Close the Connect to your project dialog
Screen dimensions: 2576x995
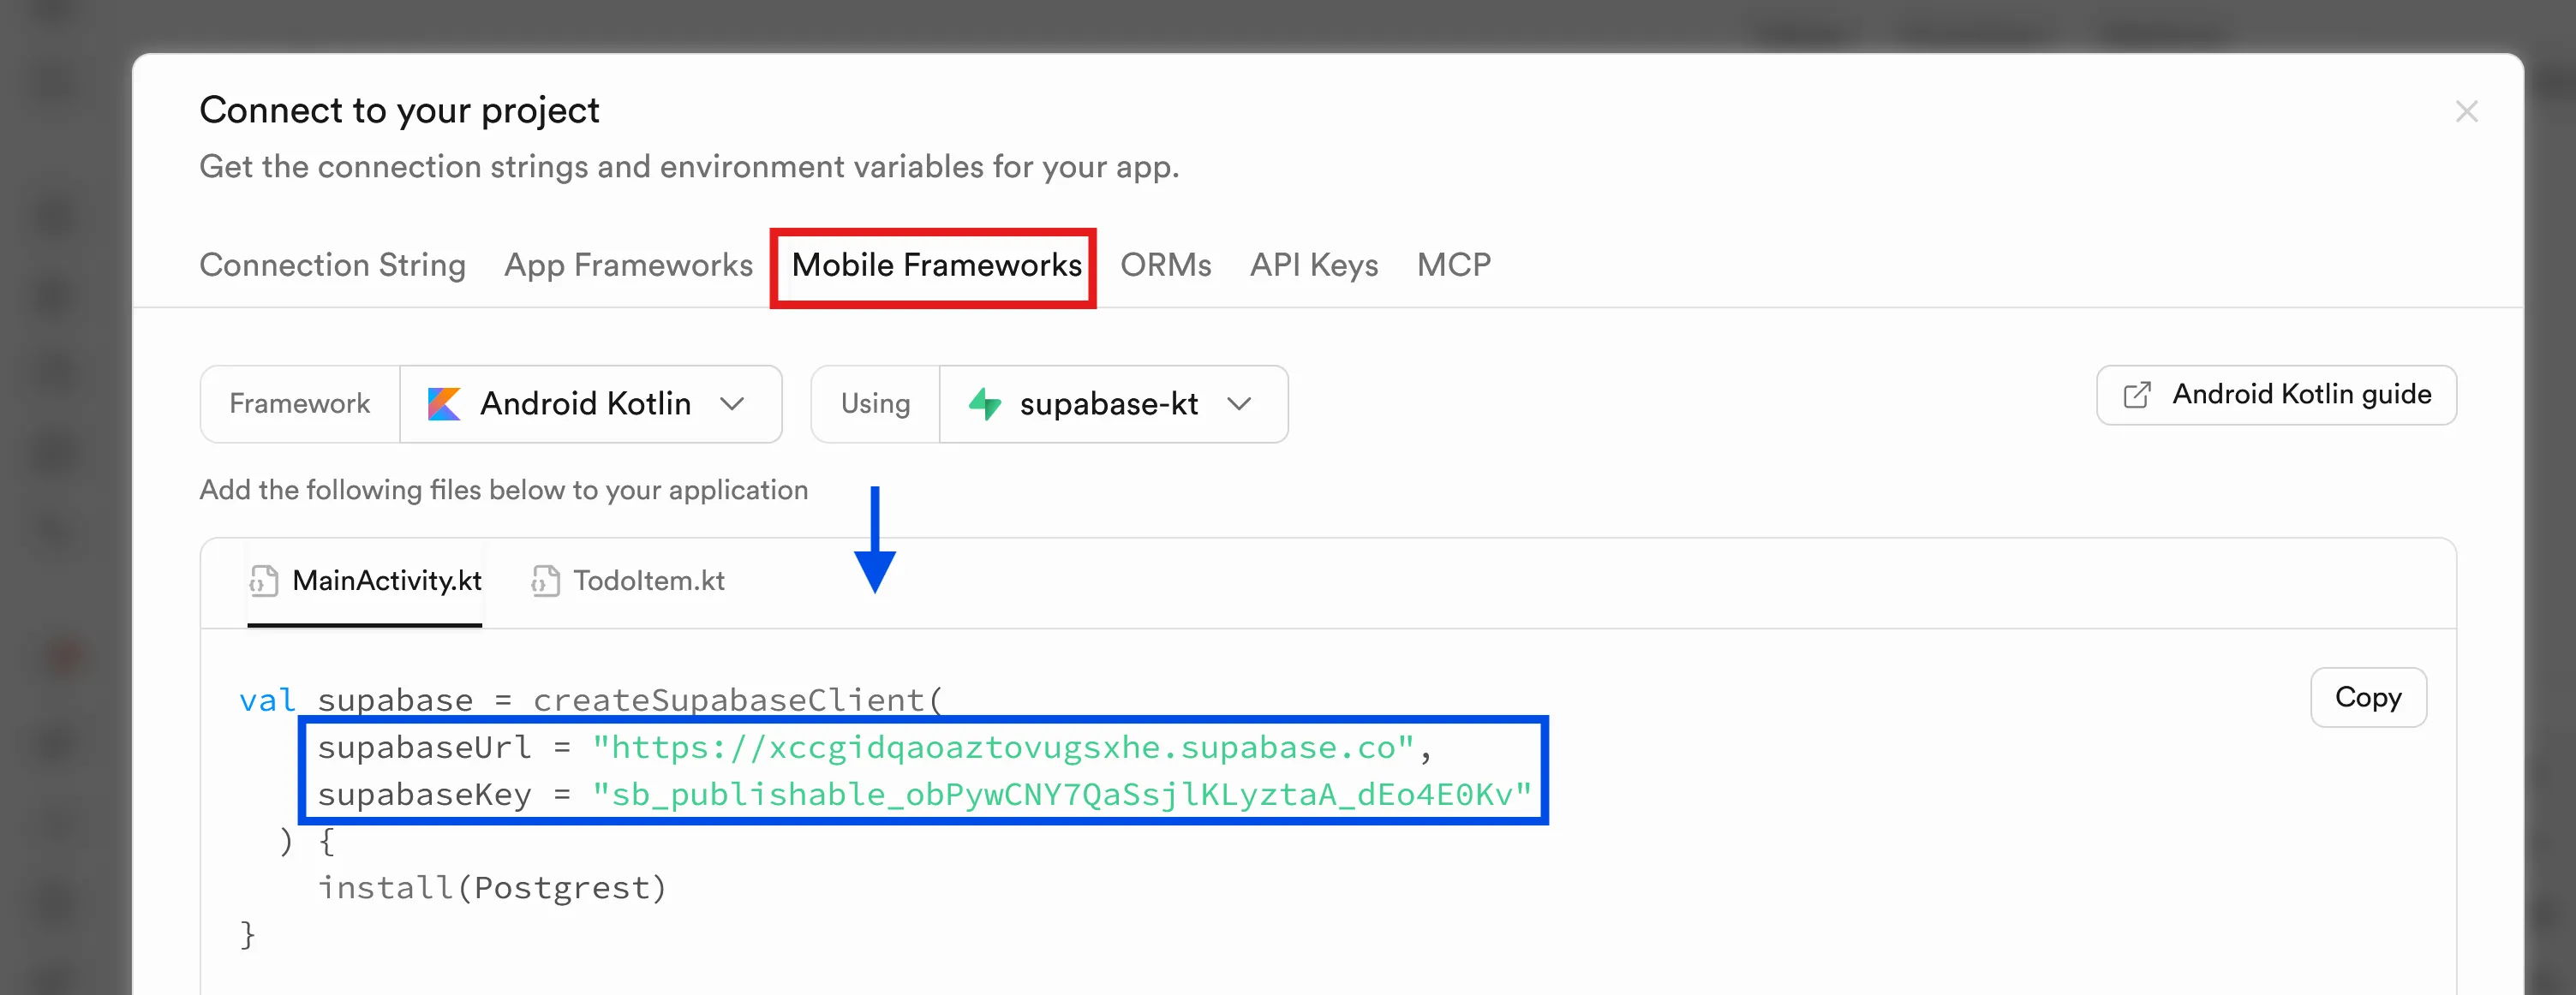tap(2466, 111)
